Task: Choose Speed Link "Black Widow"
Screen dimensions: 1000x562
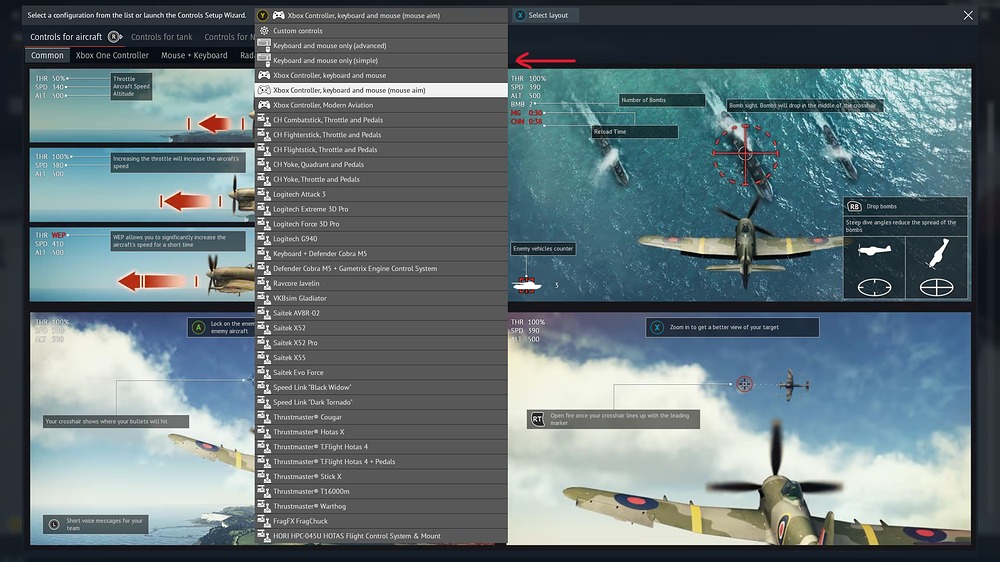Action: (x=381, y=387)
